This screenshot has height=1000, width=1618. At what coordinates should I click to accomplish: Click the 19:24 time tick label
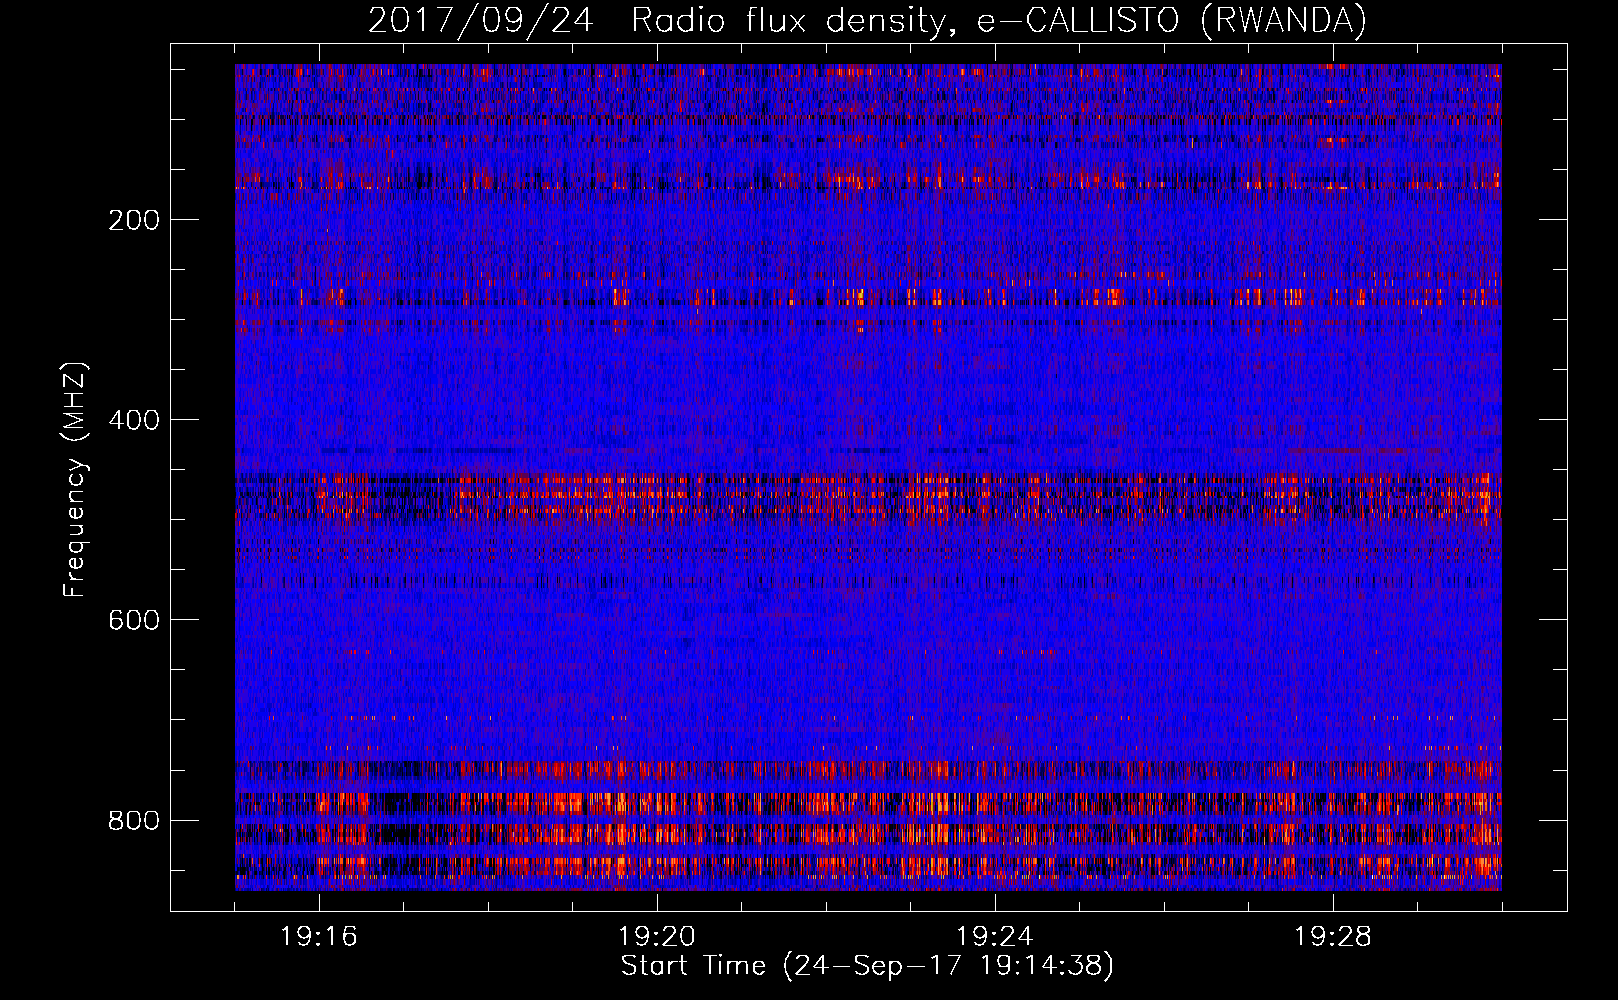coord(995,937)
